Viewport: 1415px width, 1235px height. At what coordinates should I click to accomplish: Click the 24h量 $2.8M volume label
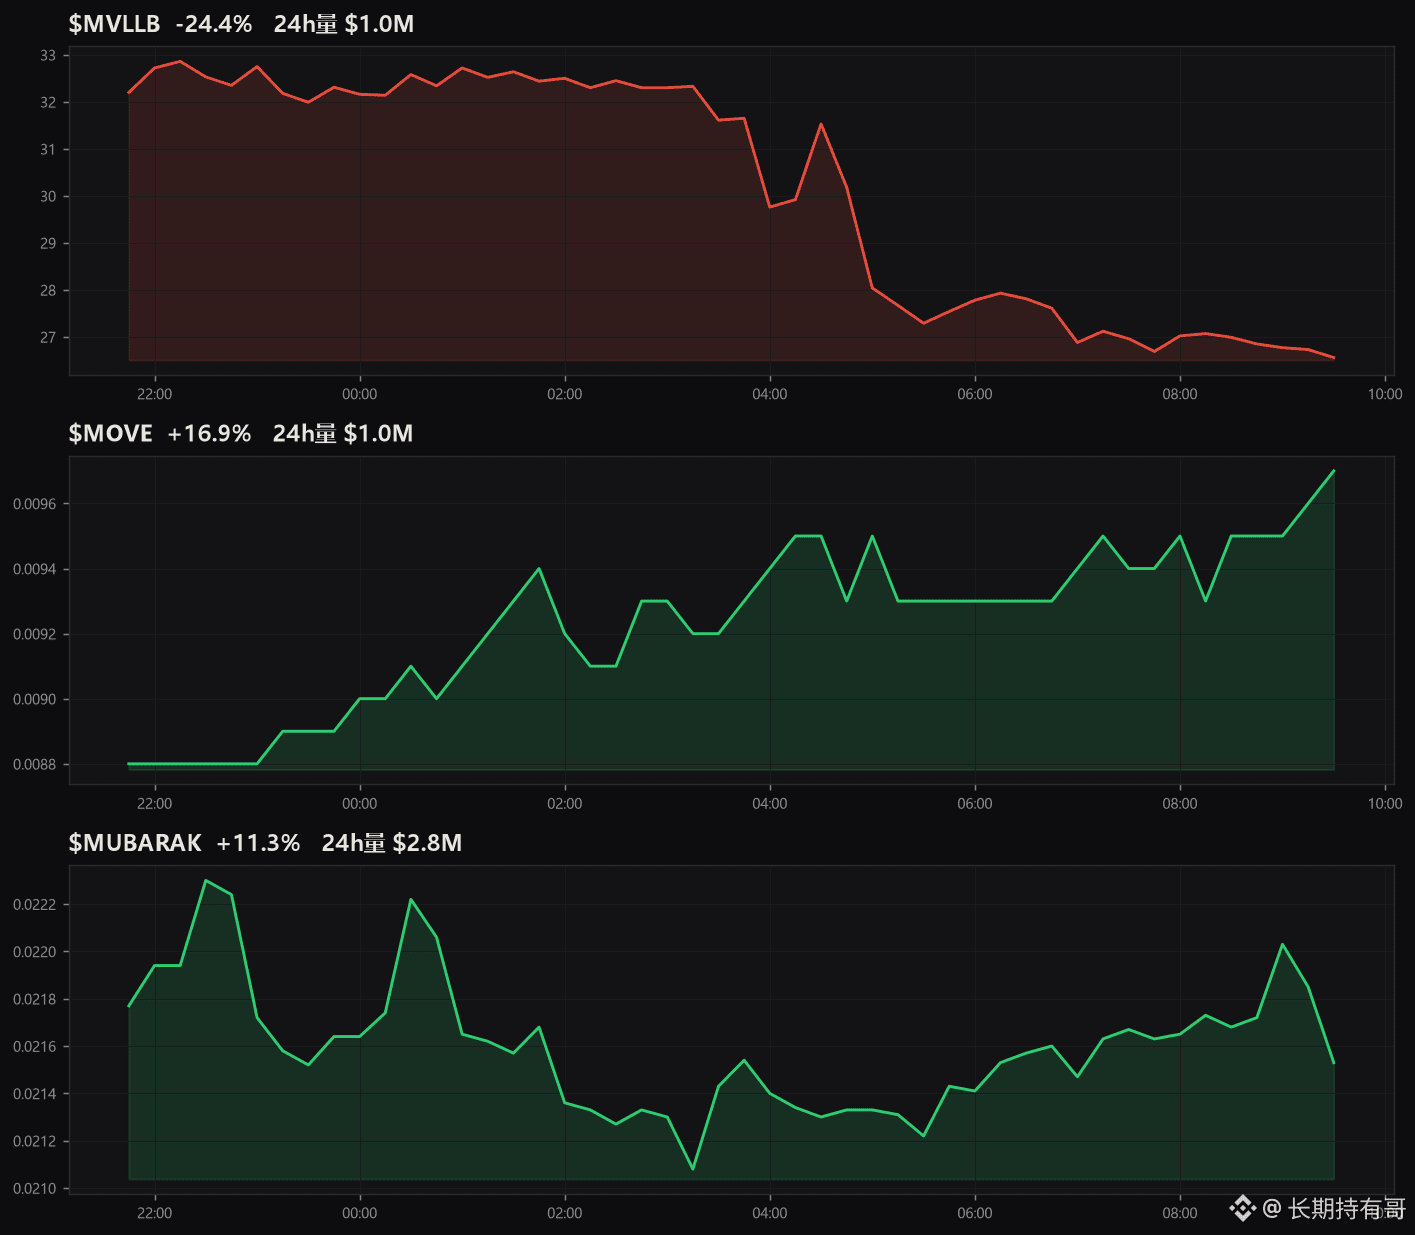392,843
